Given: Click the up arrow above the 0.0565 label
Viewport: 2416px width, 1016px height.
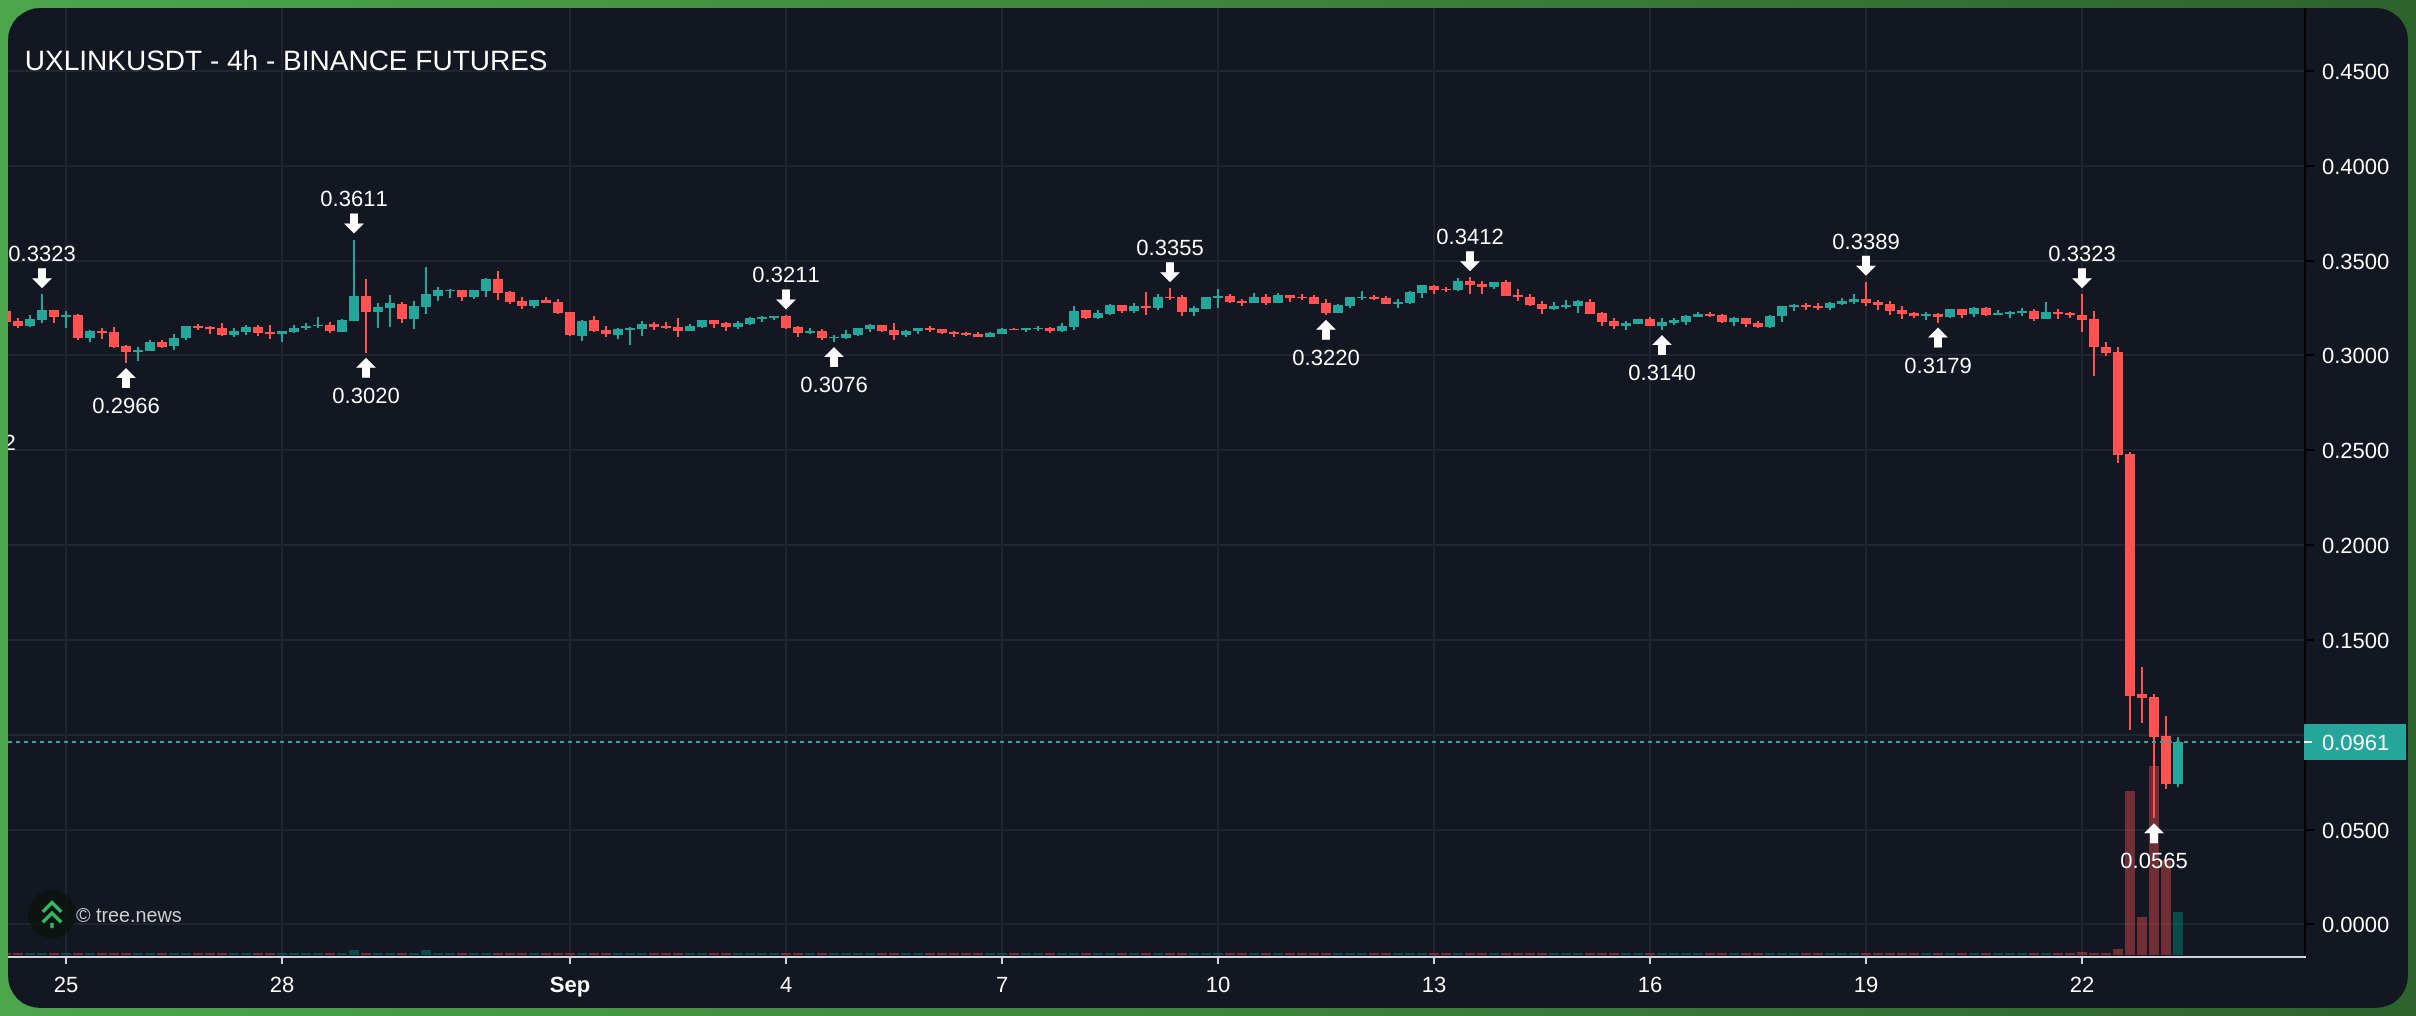Looking at the screenshot, I should coord(2153,833).
